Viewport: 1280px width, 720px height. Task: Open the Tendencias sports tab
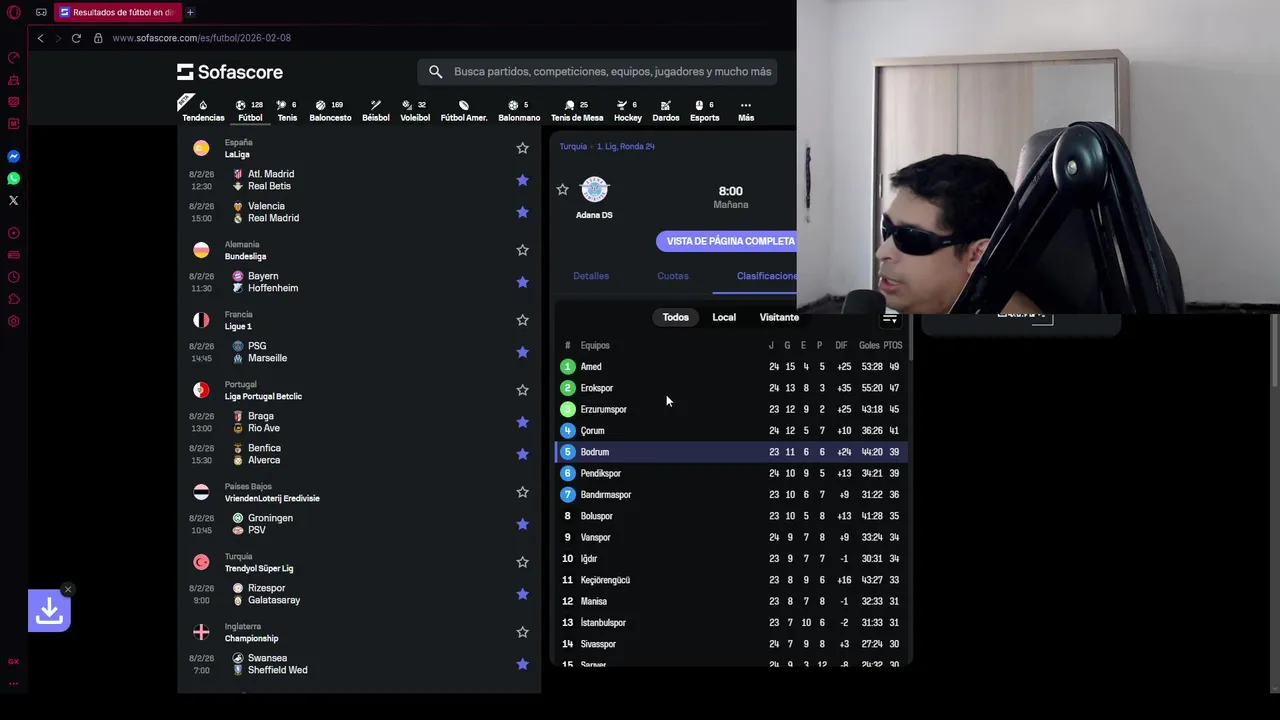[203, 110]
